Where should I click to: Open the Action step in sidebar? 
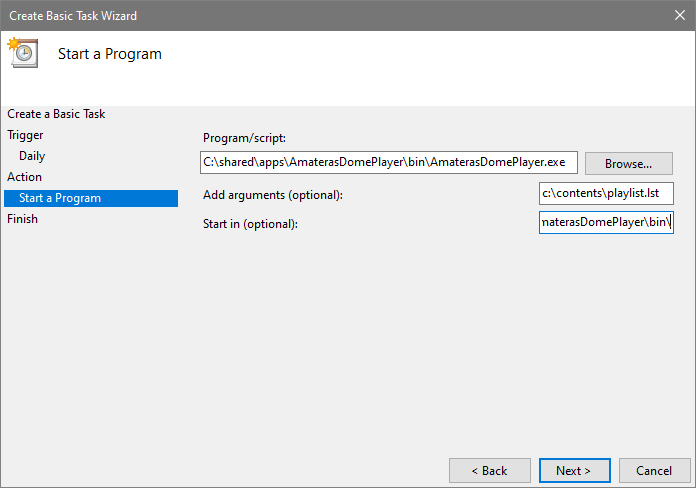coord(25,177)
